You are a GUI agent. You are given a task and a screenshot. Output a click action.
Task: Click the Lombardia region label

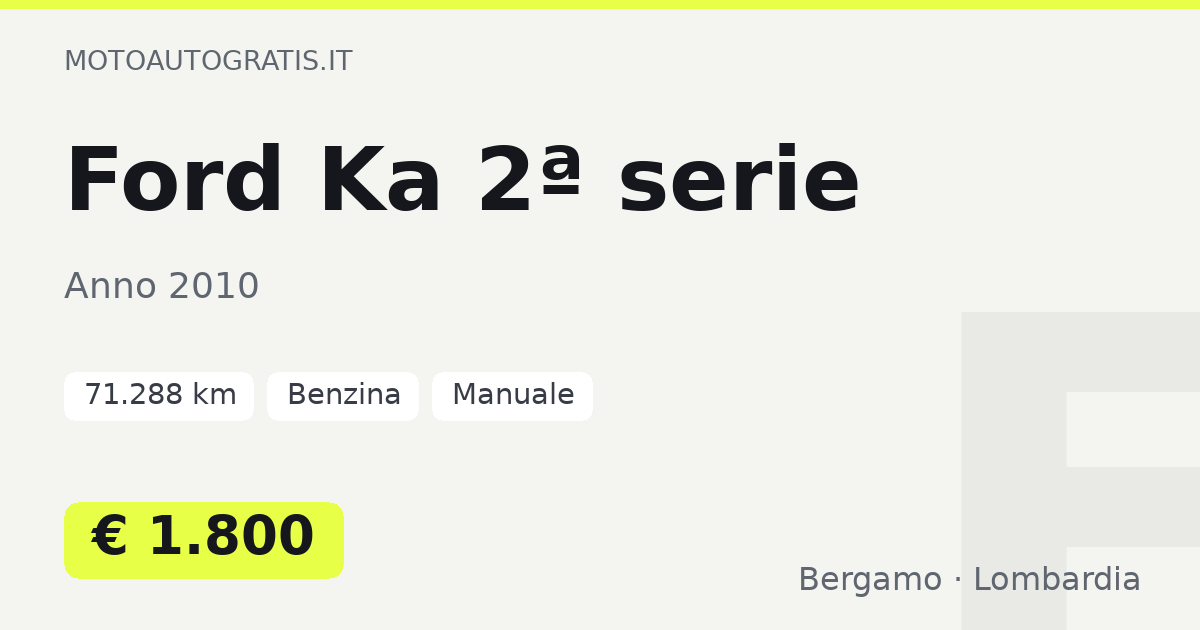[x=1057, y=580]
